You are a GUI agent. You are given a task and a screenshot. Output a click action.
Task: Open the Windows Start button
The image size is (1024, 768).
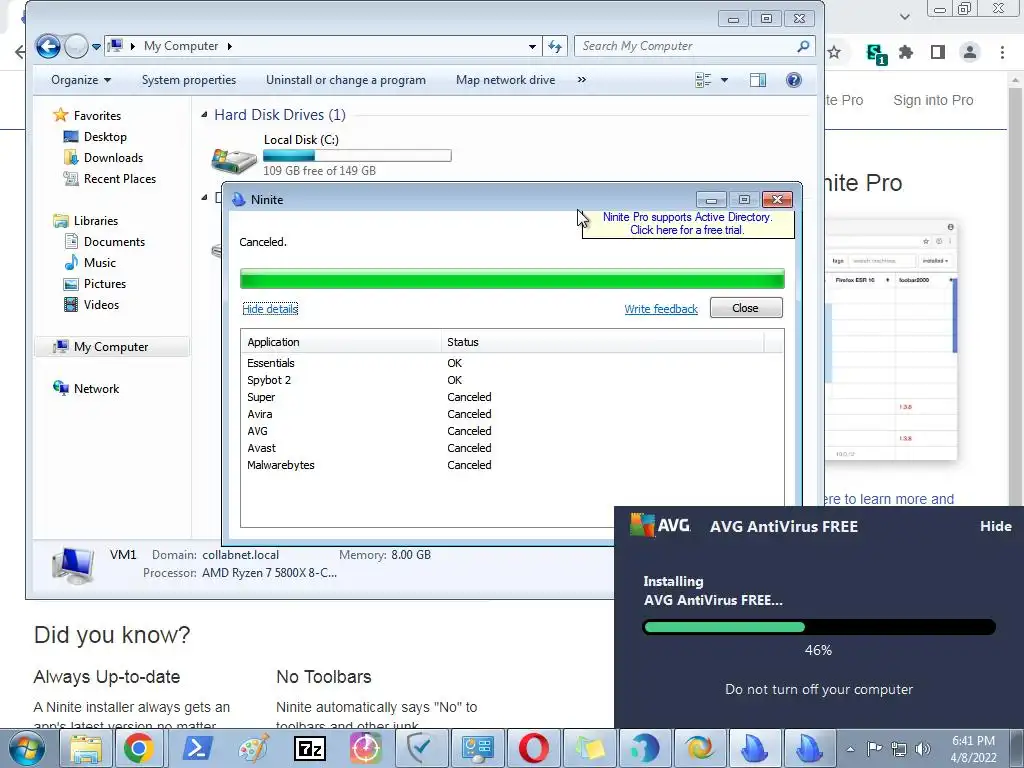point(27,748)
